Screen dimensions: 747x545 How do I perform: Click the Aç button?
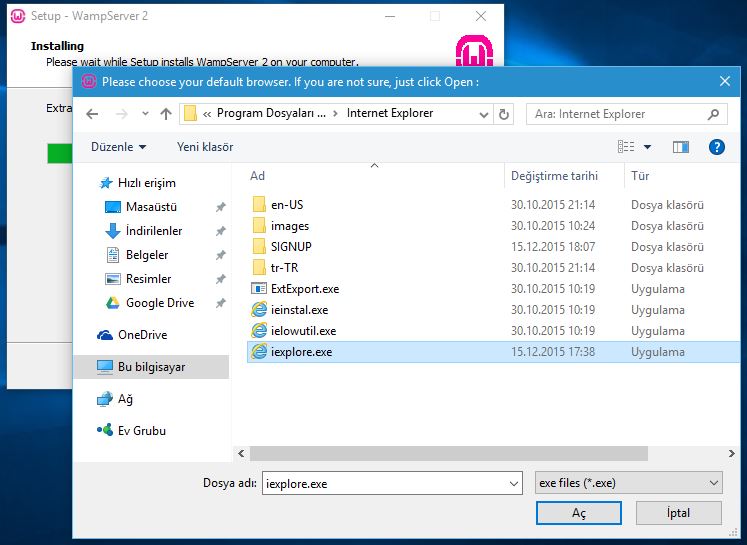tap(579, 513)
